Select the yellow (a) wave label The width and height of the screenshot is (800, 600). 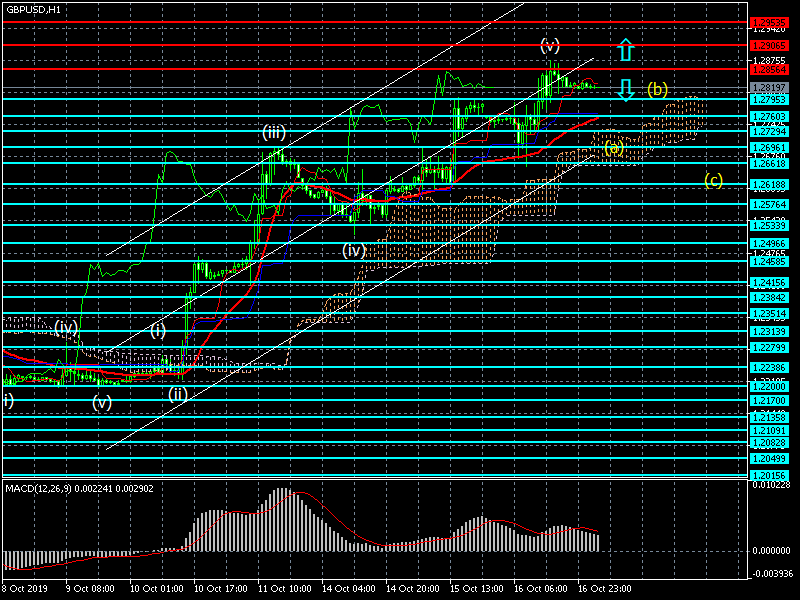click(x=614, y=148)
